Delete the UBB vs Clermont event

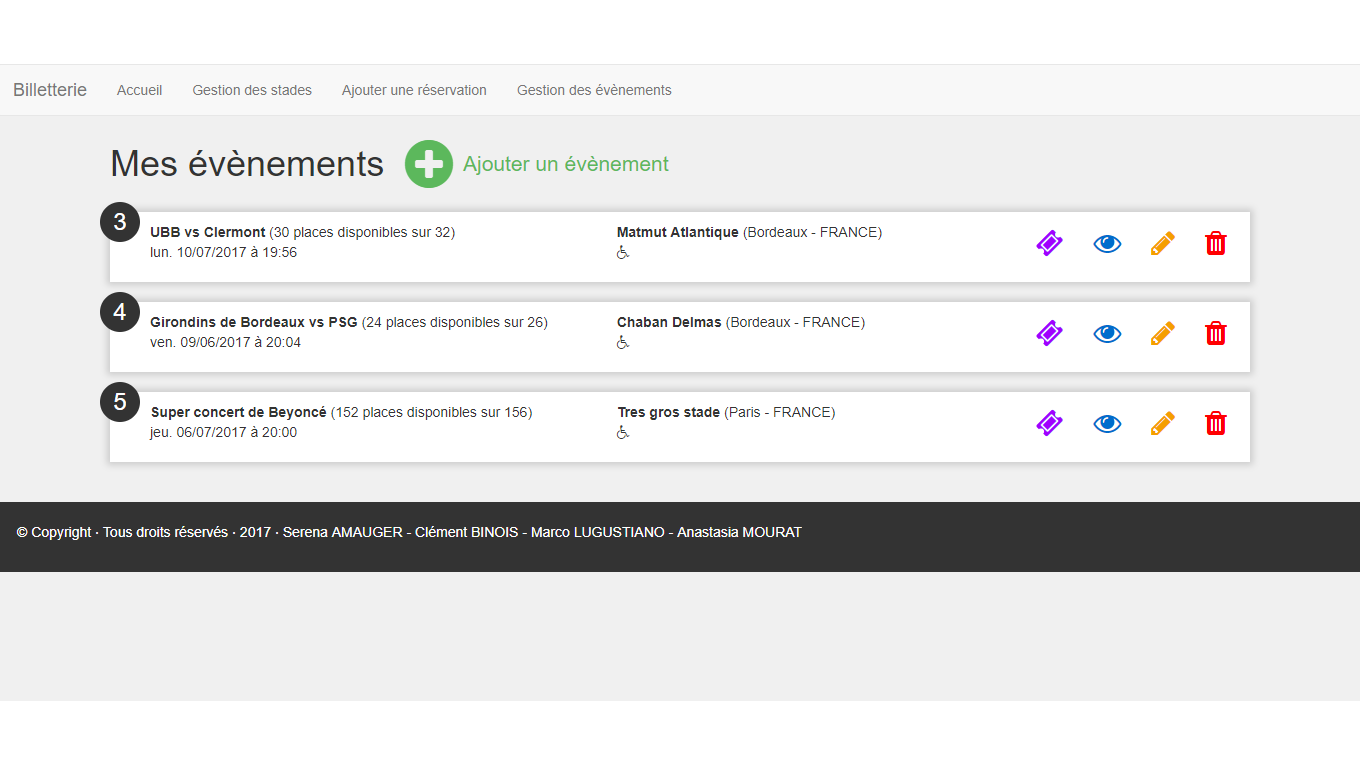click(1215, 243)
